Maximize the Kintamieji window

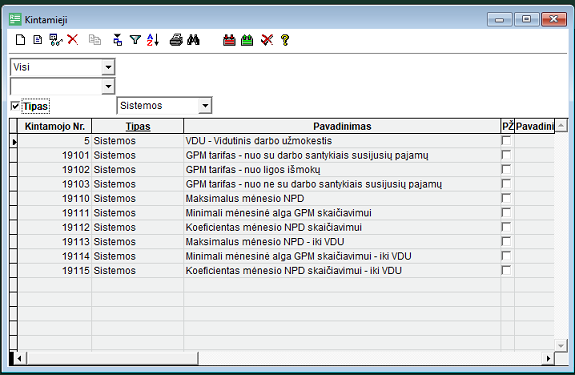pos(526,19)
